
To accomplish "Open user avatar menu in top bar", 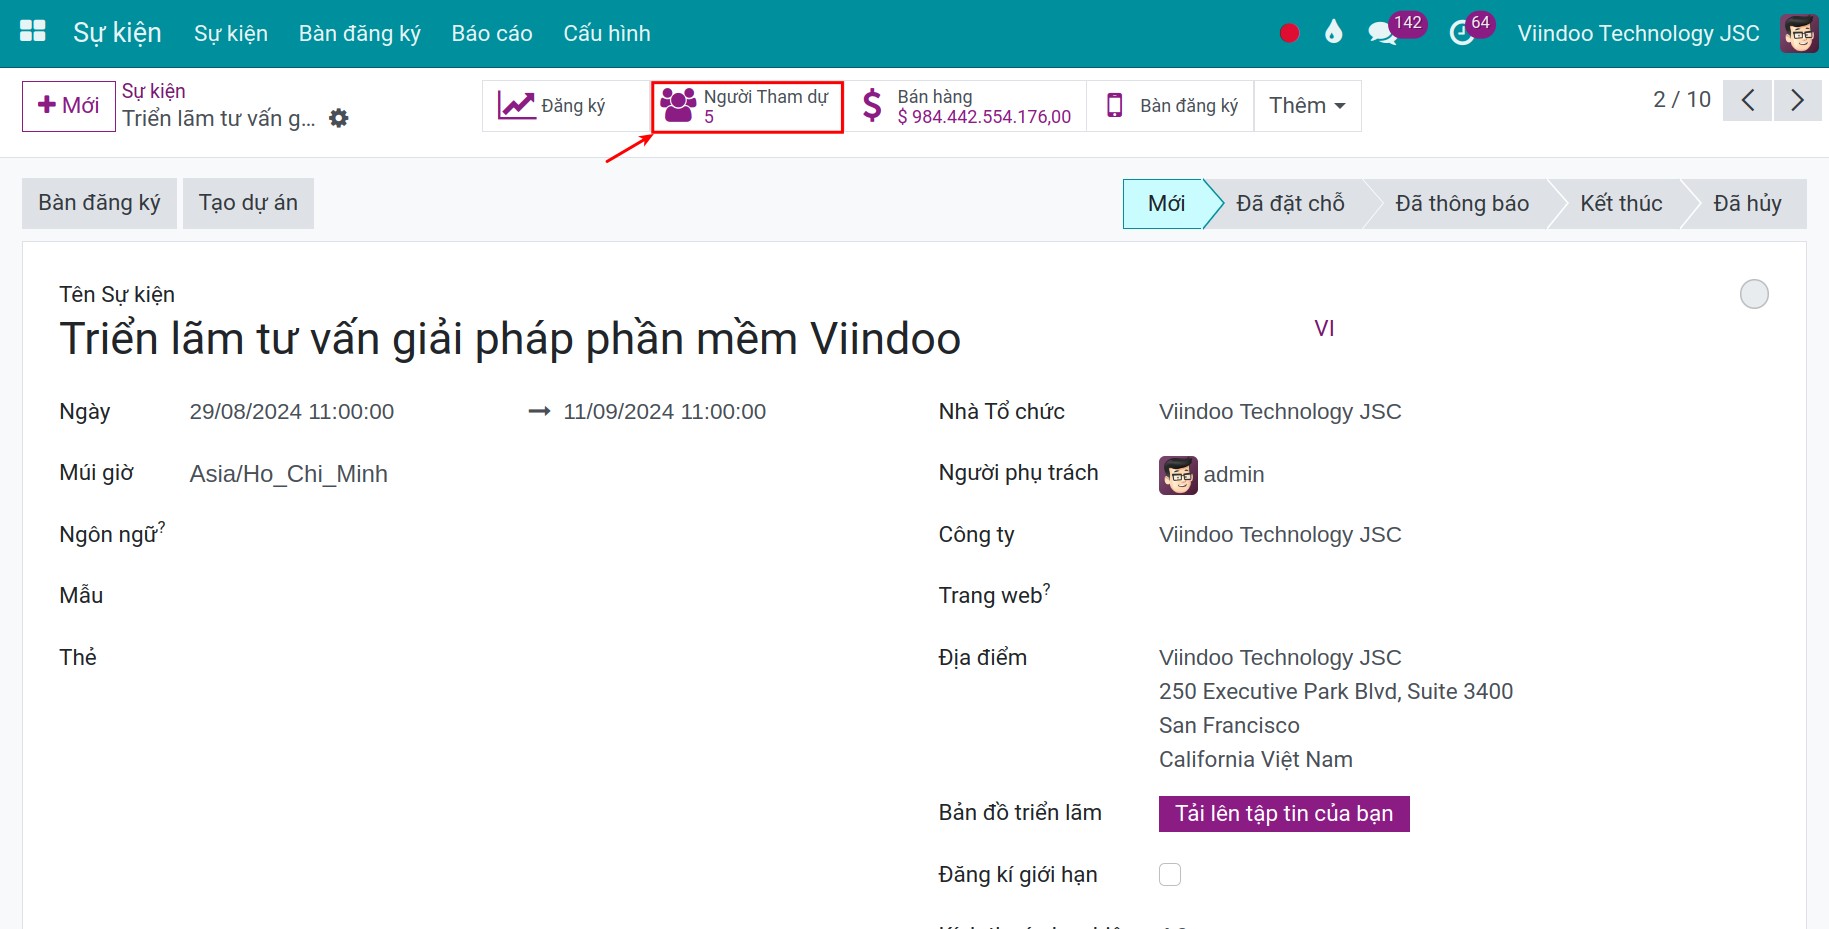I will (x=1799, y=33).
